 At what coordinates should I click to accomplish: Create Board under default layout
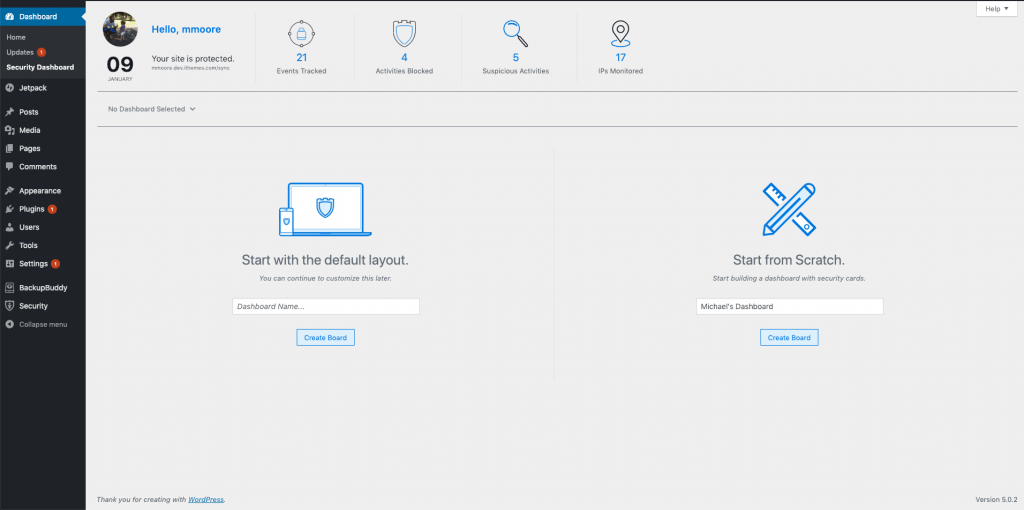[325, 338]
